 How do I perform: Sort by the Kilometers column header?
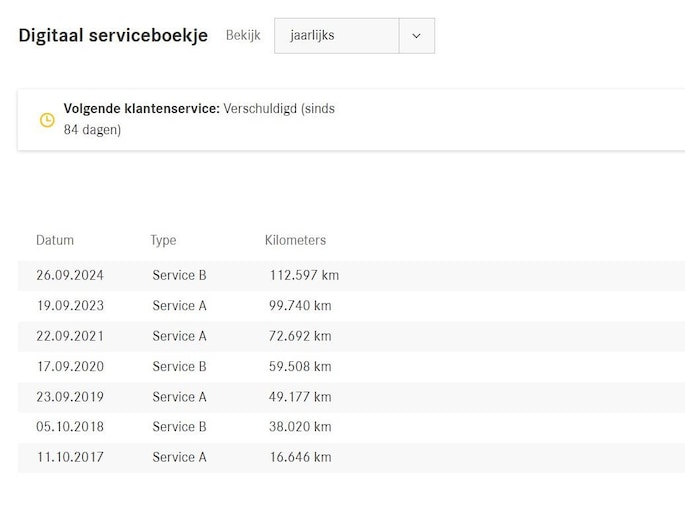point(295,240)
